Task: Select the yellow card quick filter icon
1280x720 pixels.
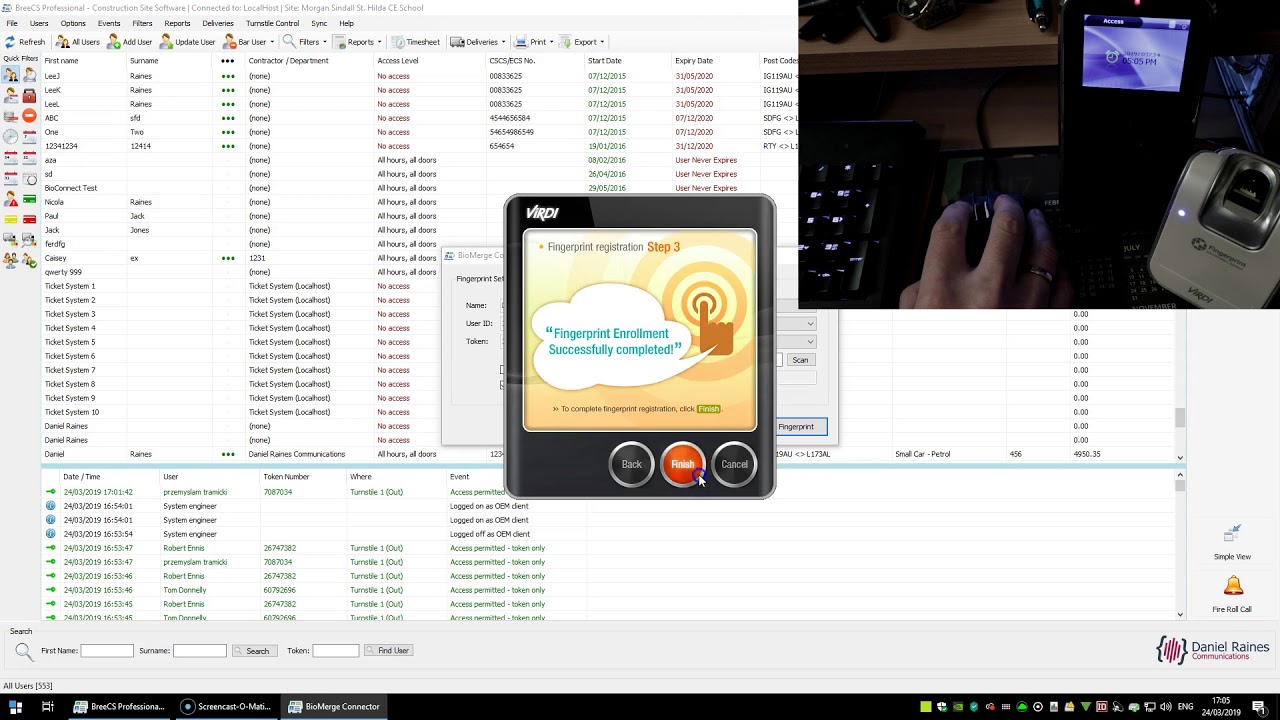Action: coord(11,219)
